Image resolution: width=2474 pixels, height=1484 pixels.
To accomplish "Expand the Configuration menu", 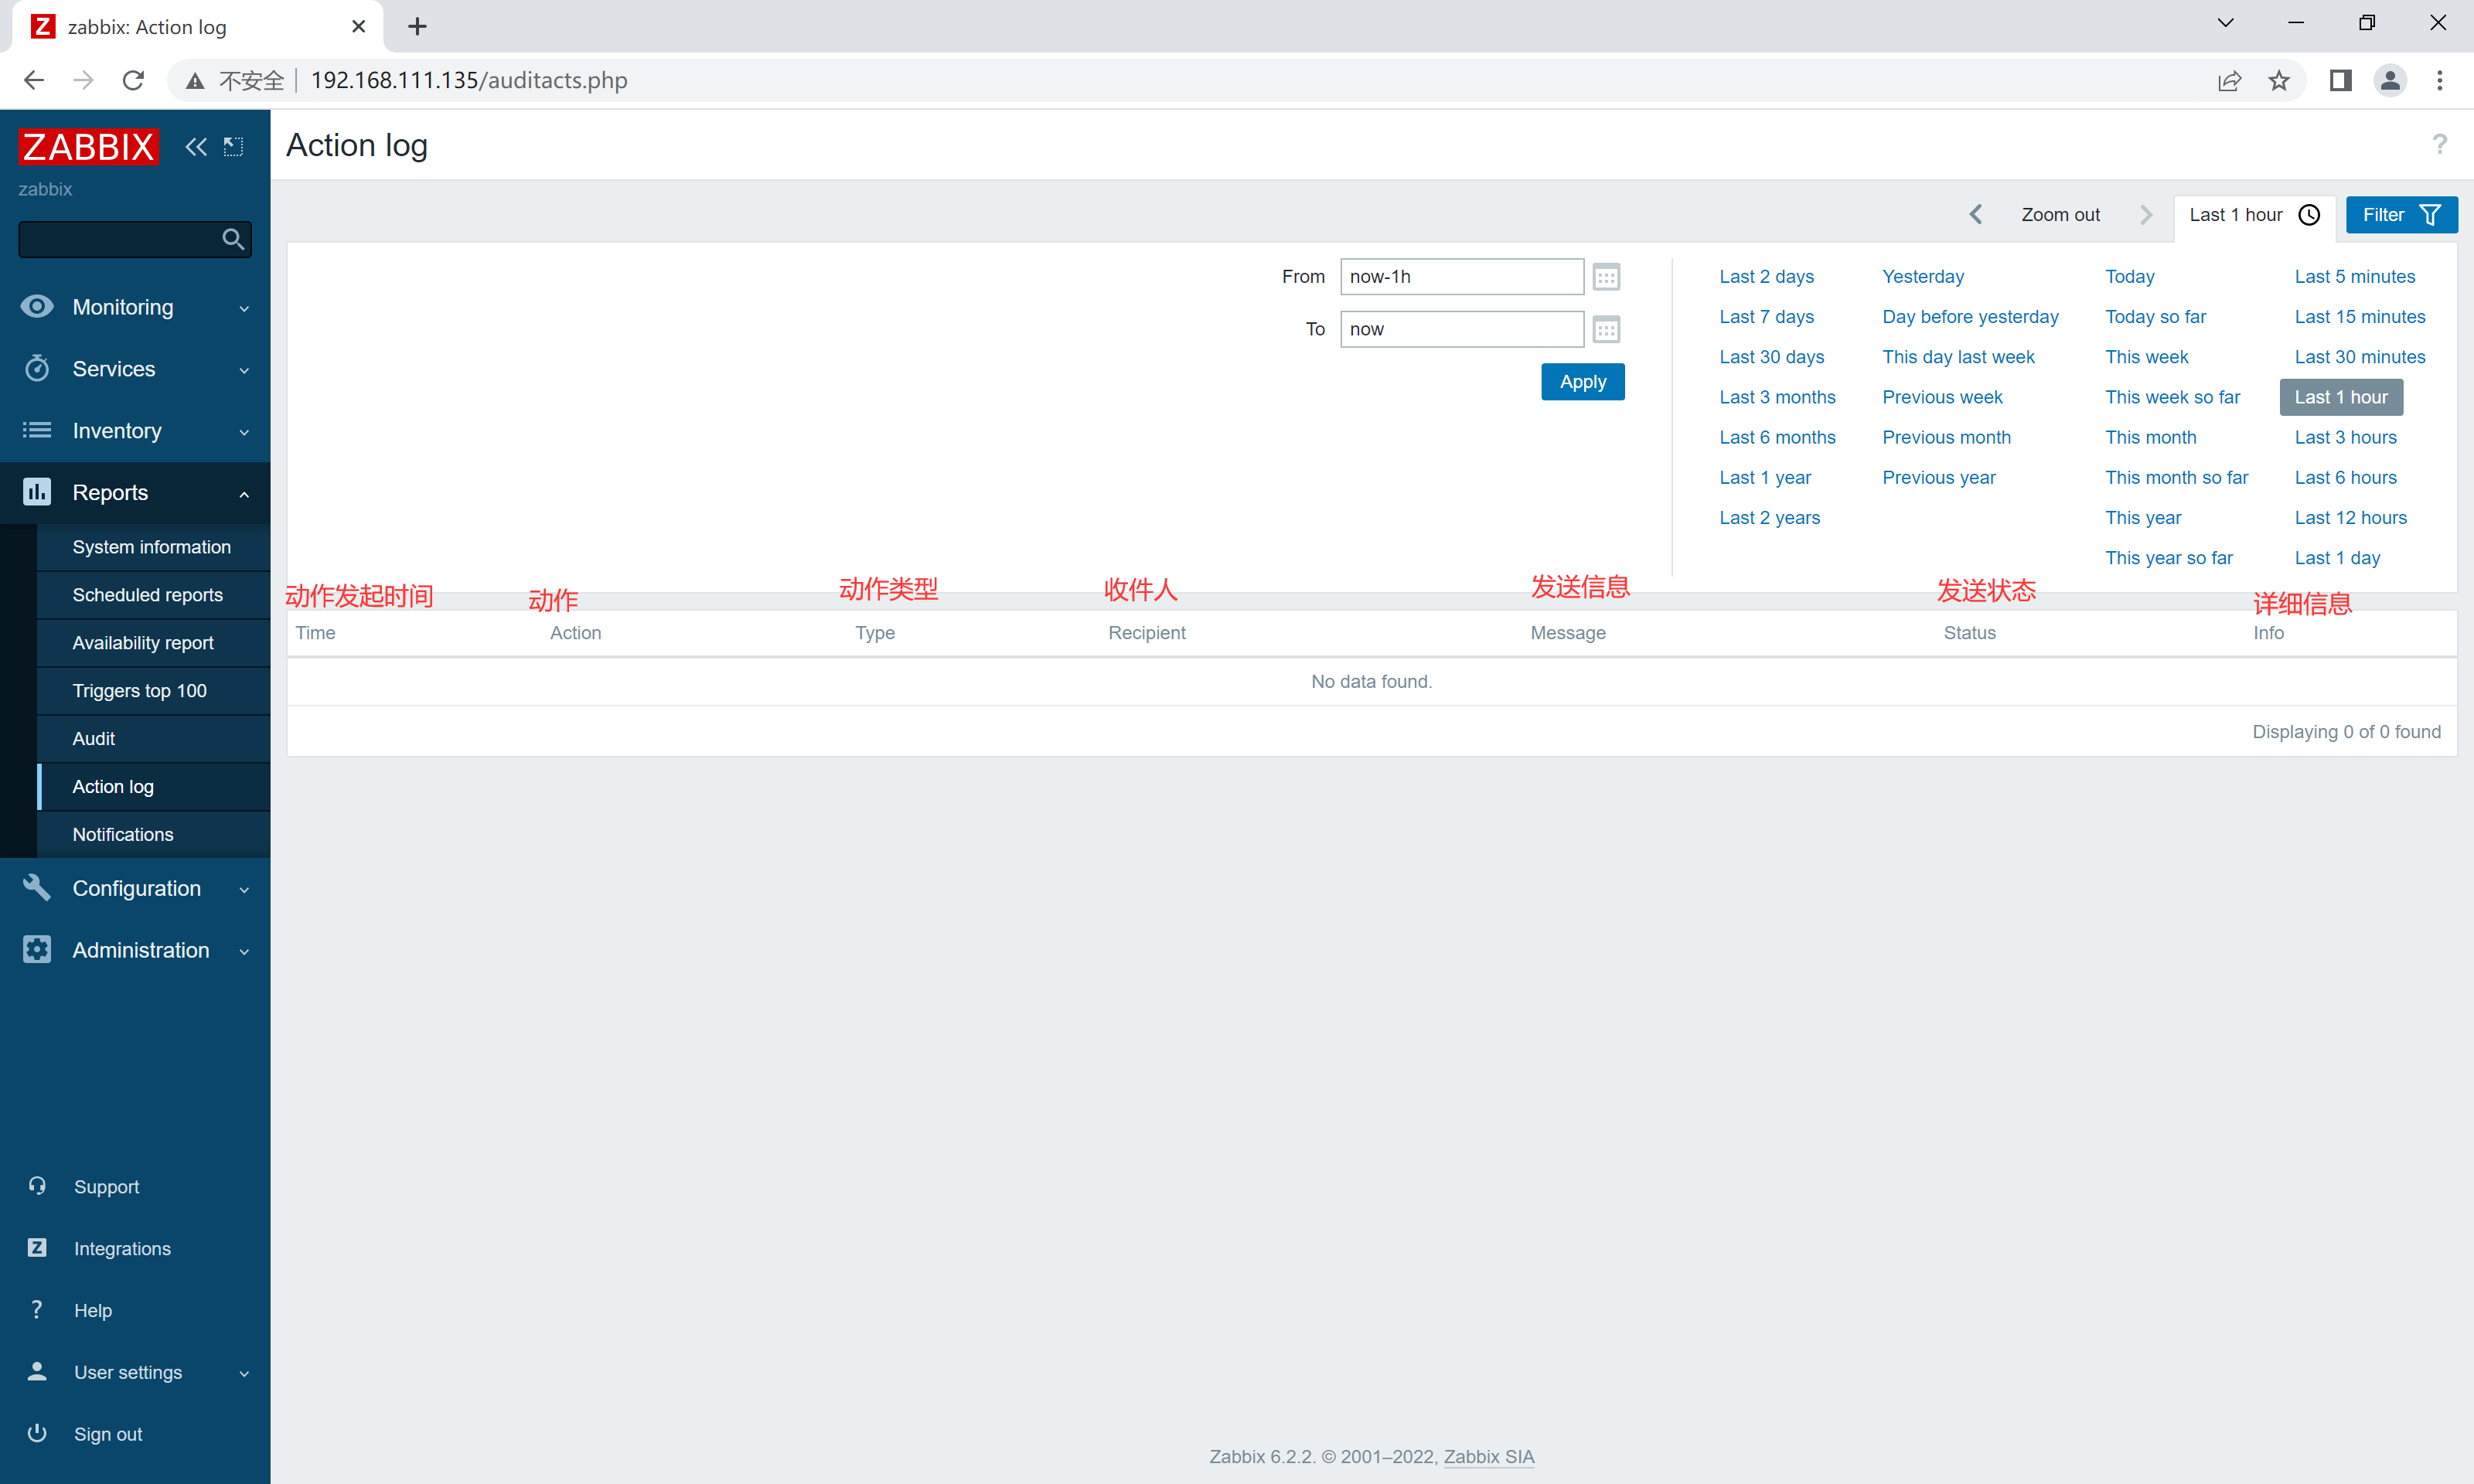I will click(135, 888).
